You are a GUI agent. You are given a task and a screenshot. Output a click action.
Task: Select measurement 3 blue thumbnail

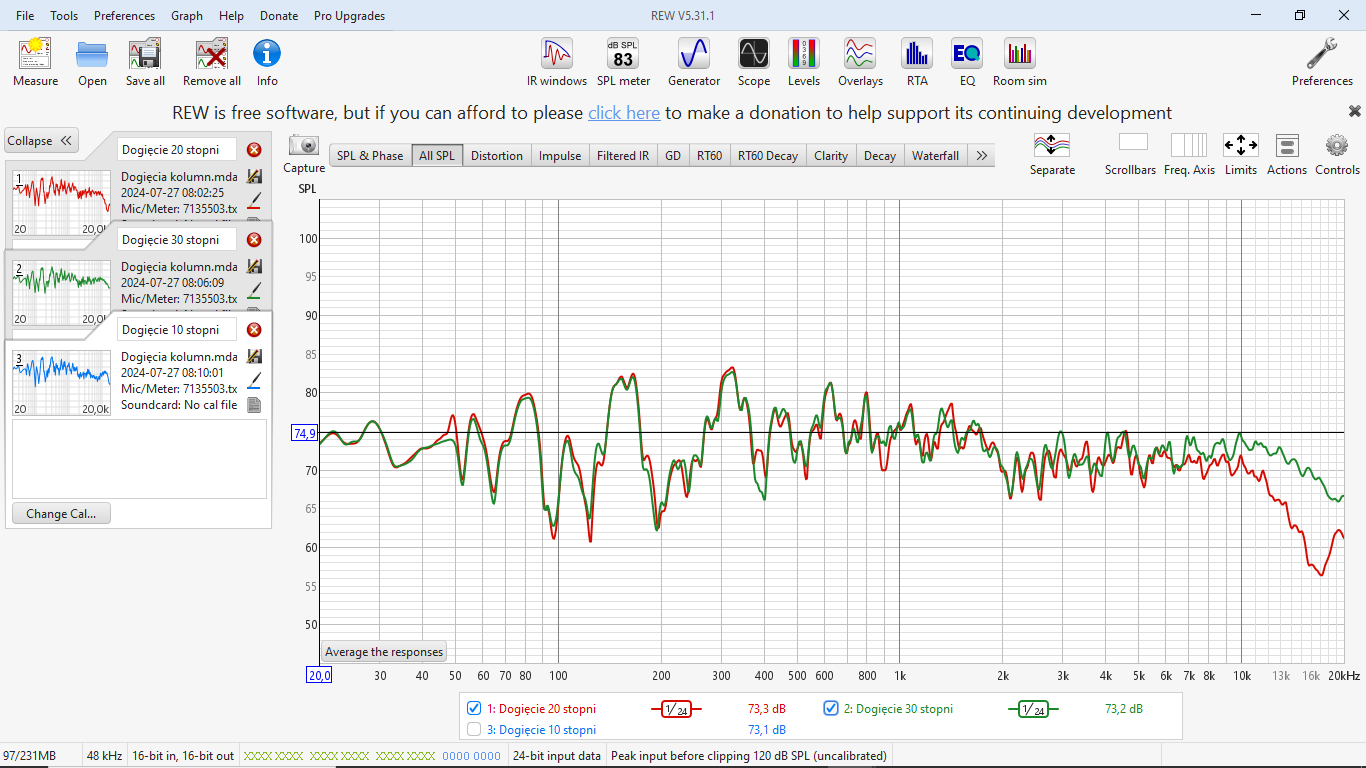click(62, 381)
